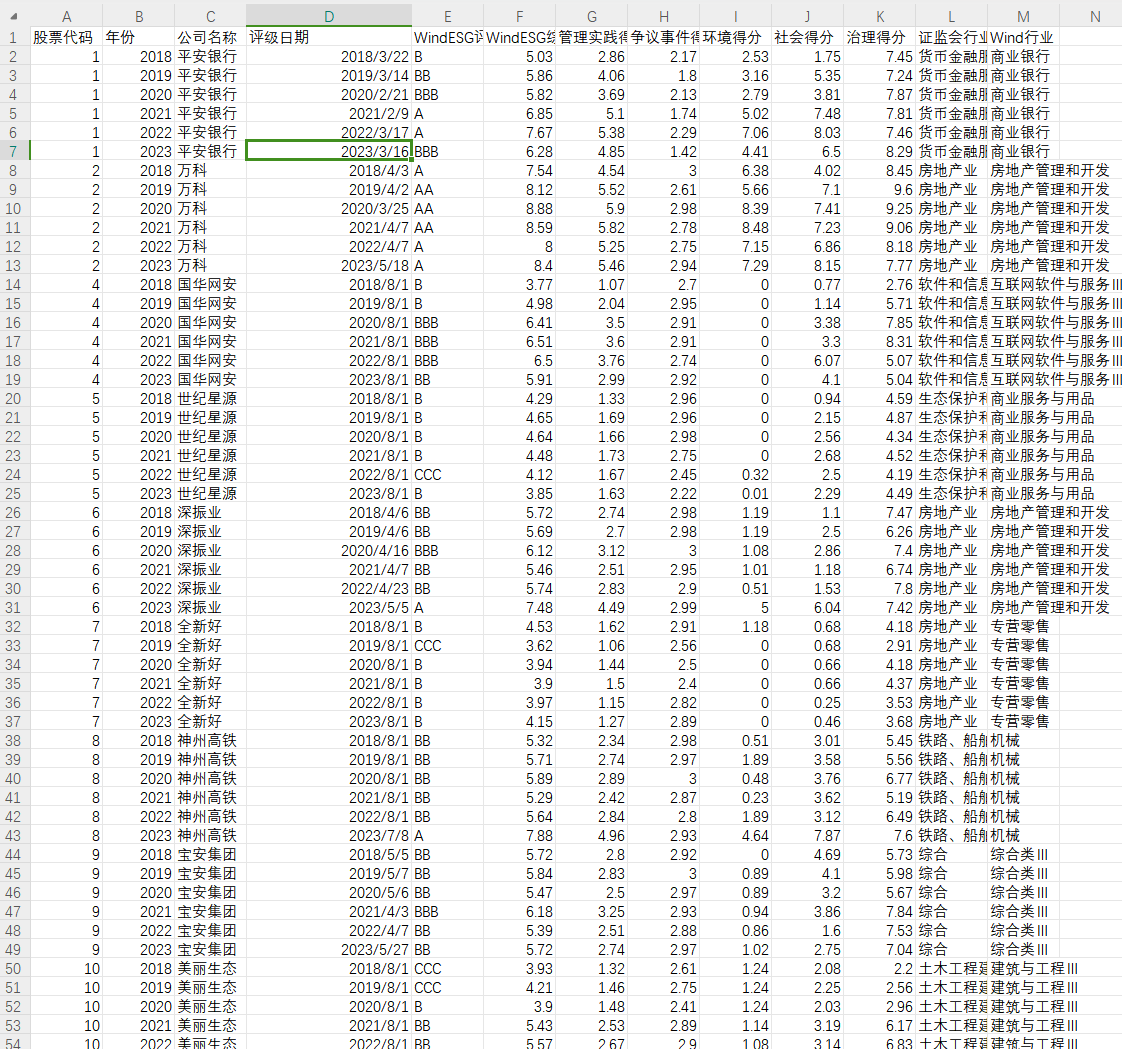Image resolution: width=1122 pixels, height=1049 pixels.
Task: Click the BBB rating for 深振业 2020
Action: pos(447,551)
